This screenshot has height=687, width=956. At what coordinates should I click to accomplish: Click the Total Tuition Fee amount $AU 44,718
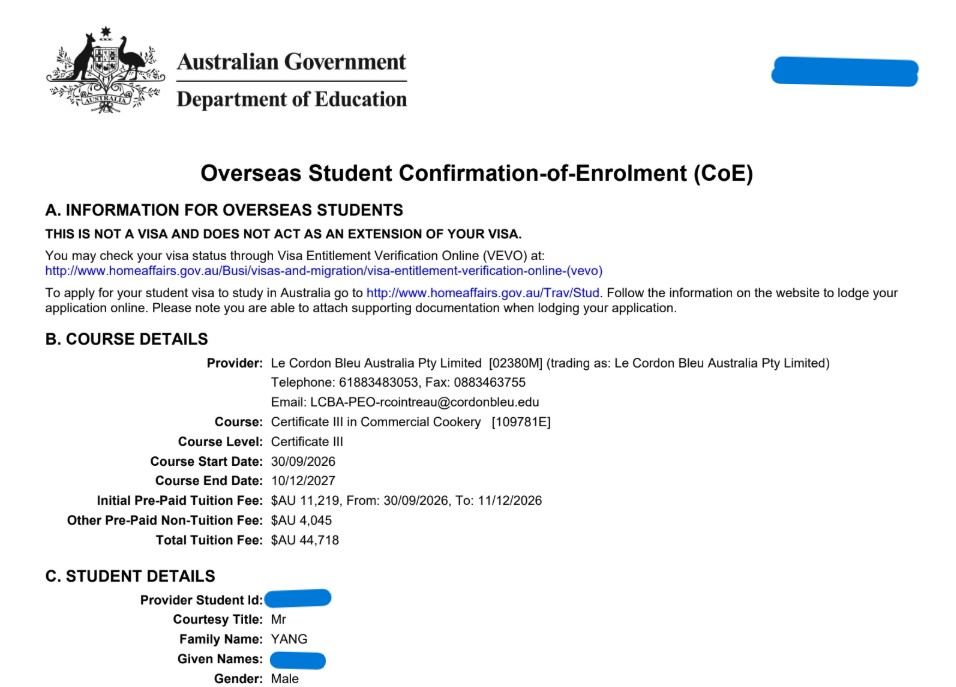tap(305, 540)
